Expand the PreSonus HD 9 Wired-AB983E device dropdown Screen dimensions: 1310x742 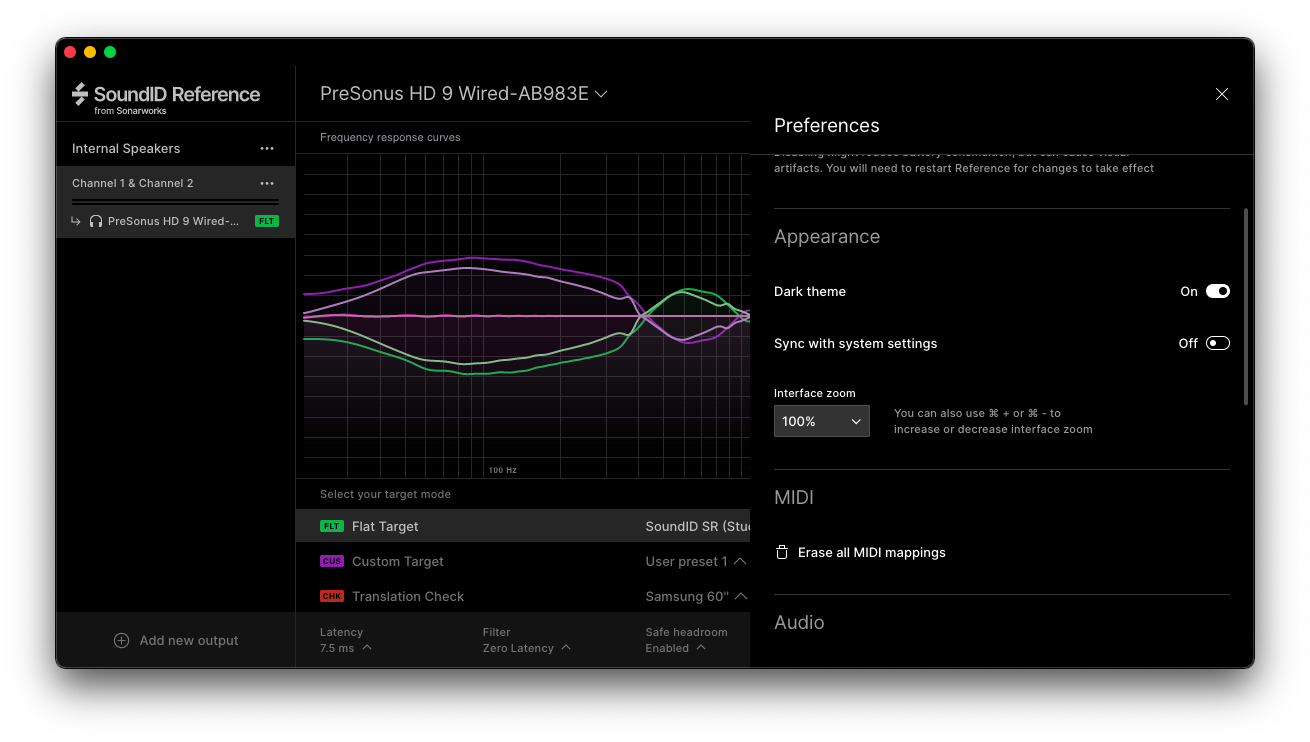coord(464,94)
